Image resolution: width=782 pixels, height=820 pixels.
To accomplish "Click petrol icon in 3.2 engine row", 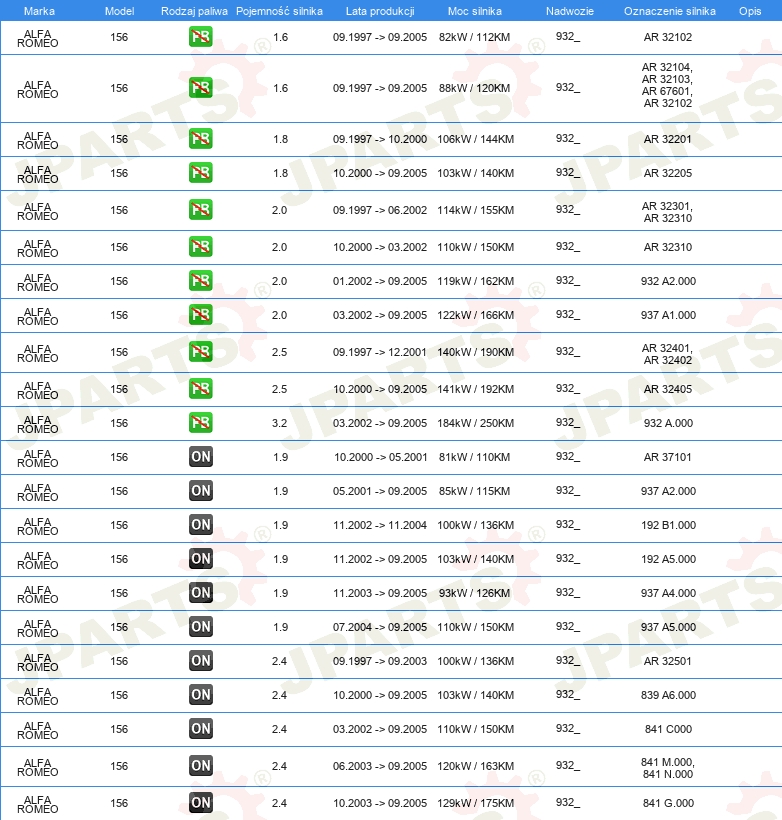I will pyautogui.click(x=201, y=423).
